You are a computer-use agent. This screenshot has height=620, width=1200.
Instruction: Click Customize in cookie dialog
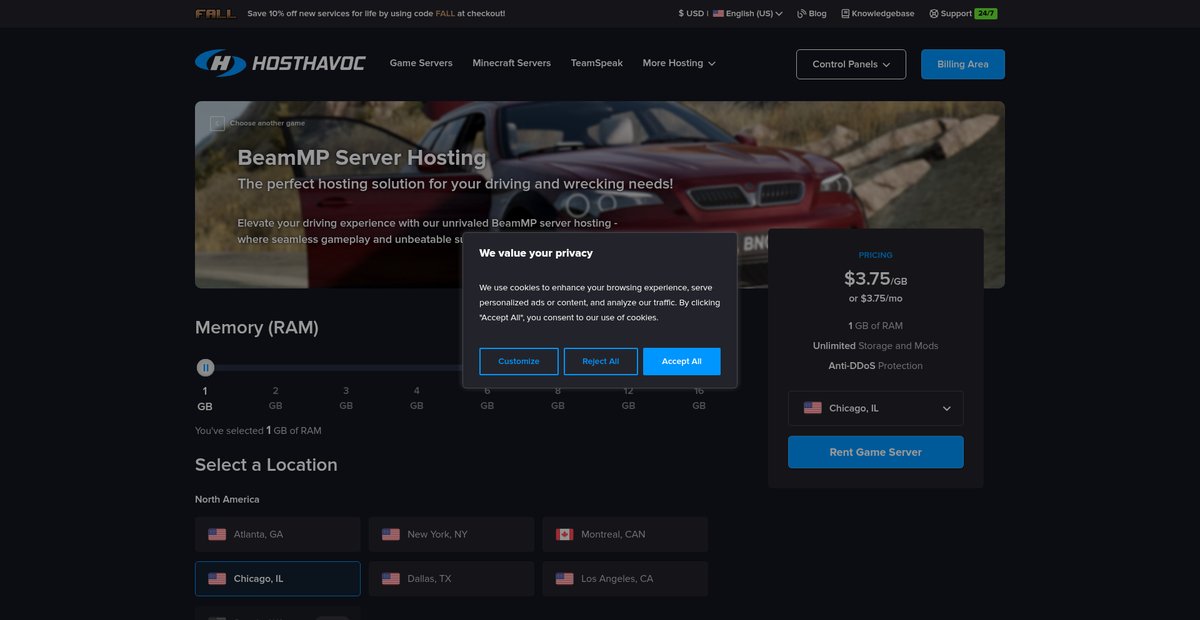(519, 361)
